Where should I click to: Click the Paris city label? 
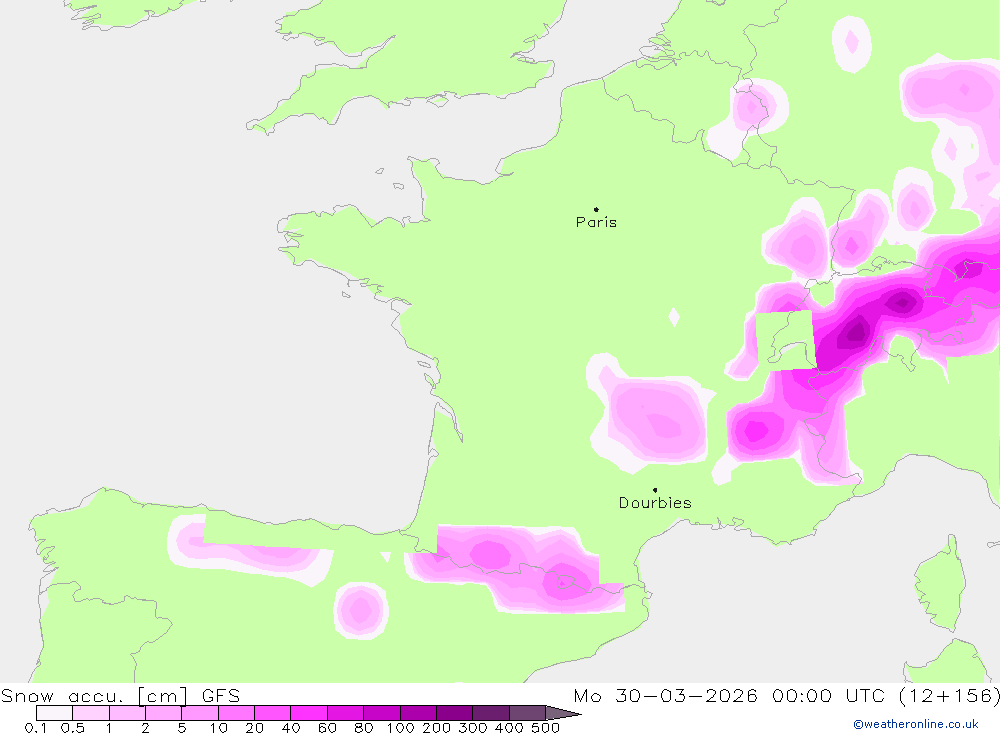pyautogui.click(x=596, y=222)
